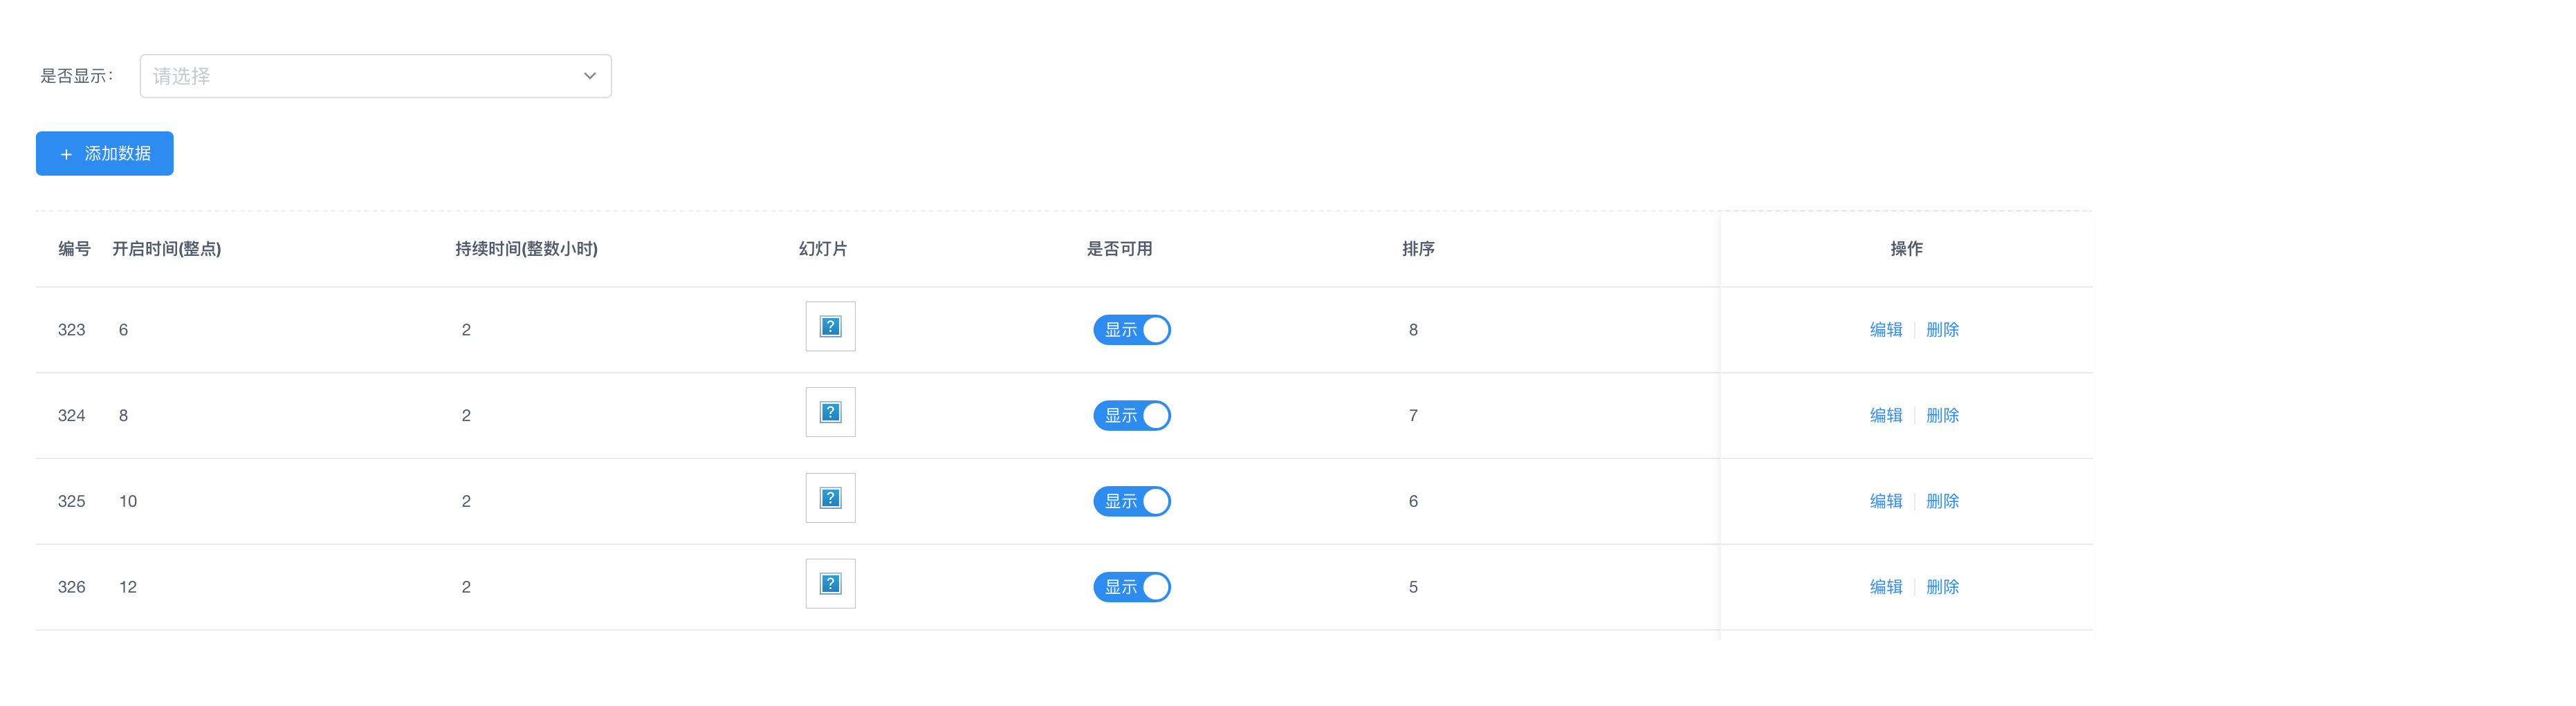The height and width of the screenshot is (706, 2576).
Task: Edit row 324 using 编辑
Action: click(x=1885, y=416)
